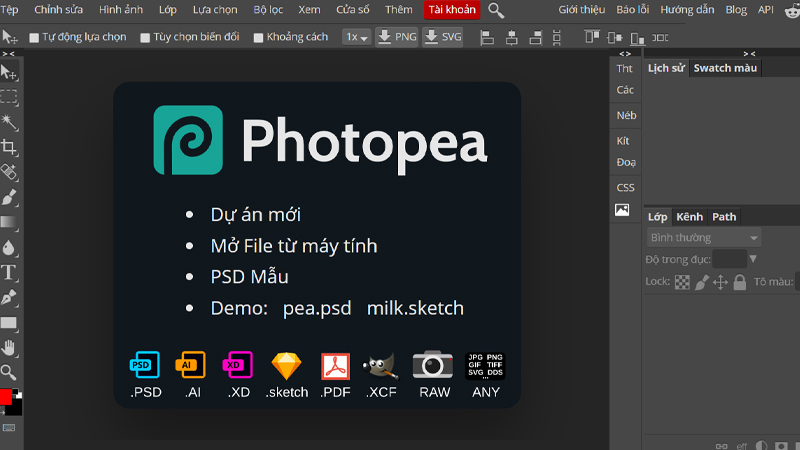The image size is (800, 450).
Task: Export with the PNG download button
Action: pos(397,37)
